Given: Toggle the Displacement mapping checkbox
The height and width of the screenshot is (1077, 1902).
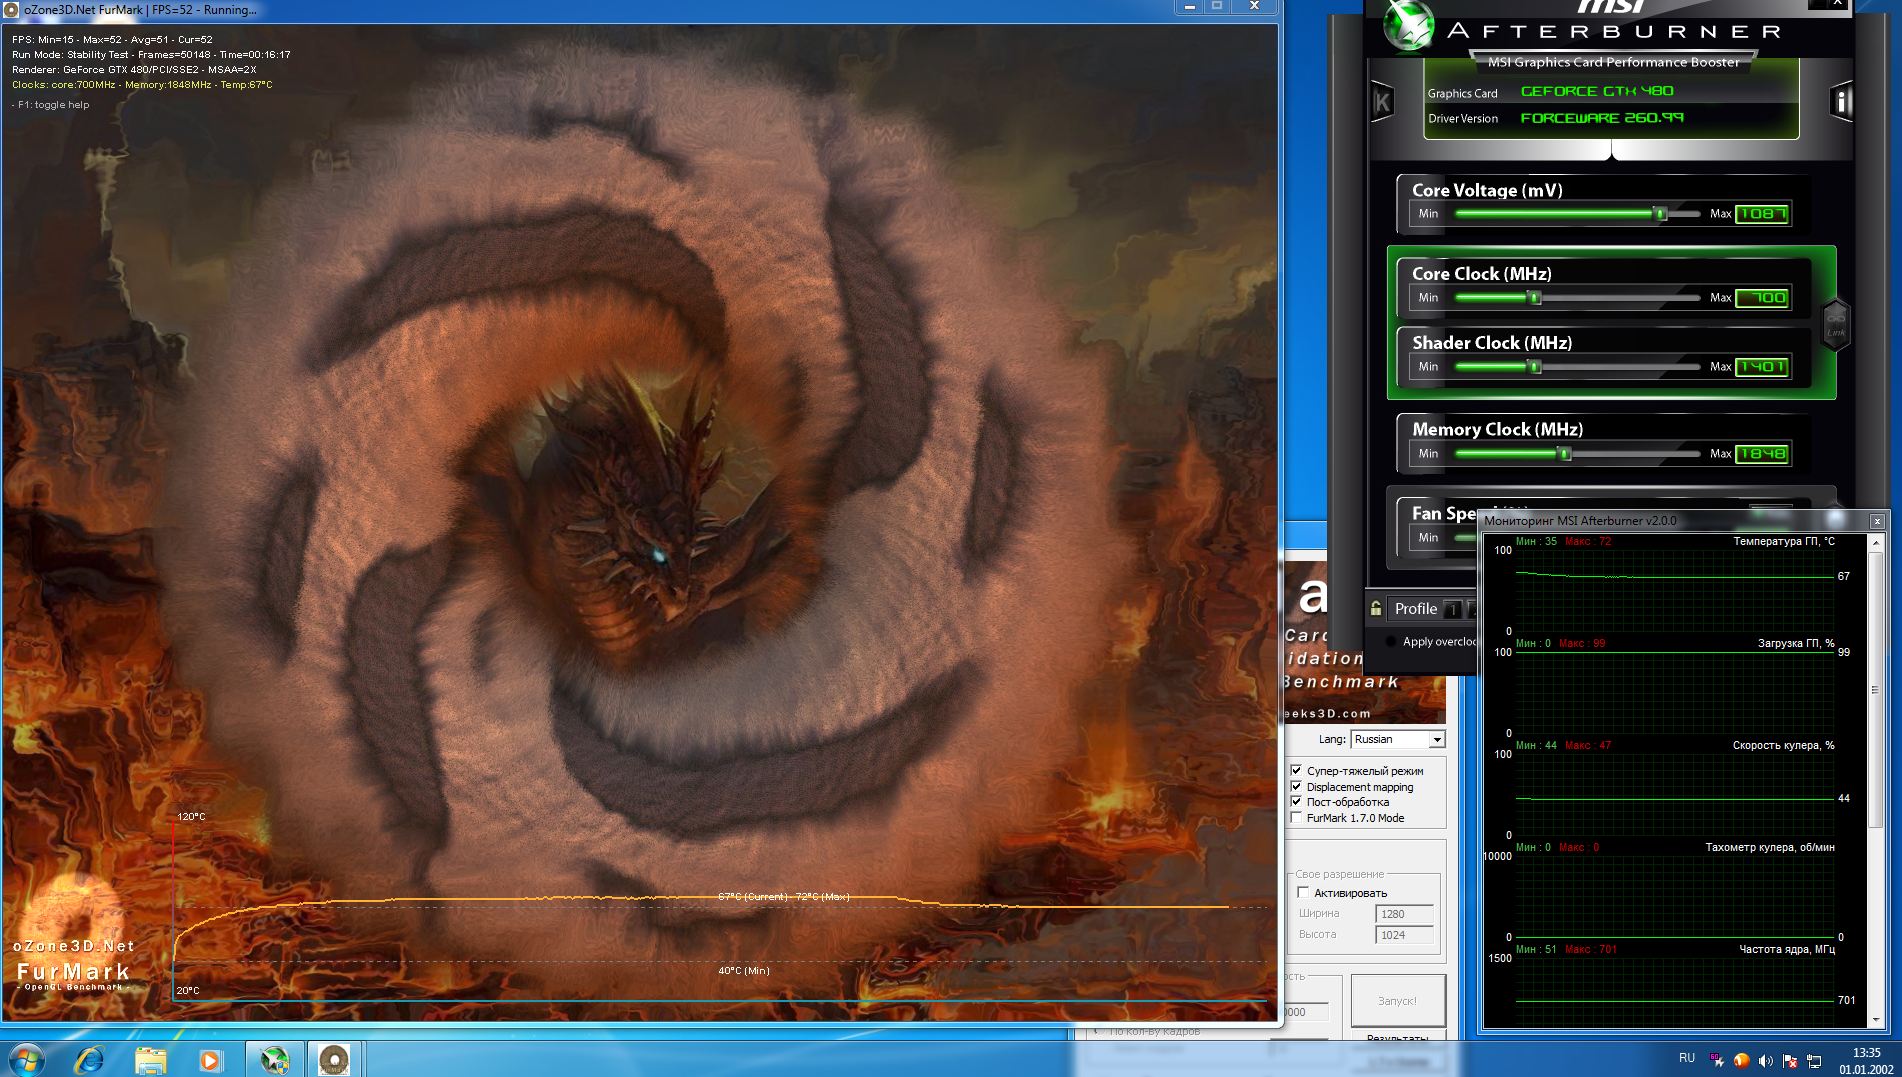Looking at the screenshot, I should [1296, 787].
